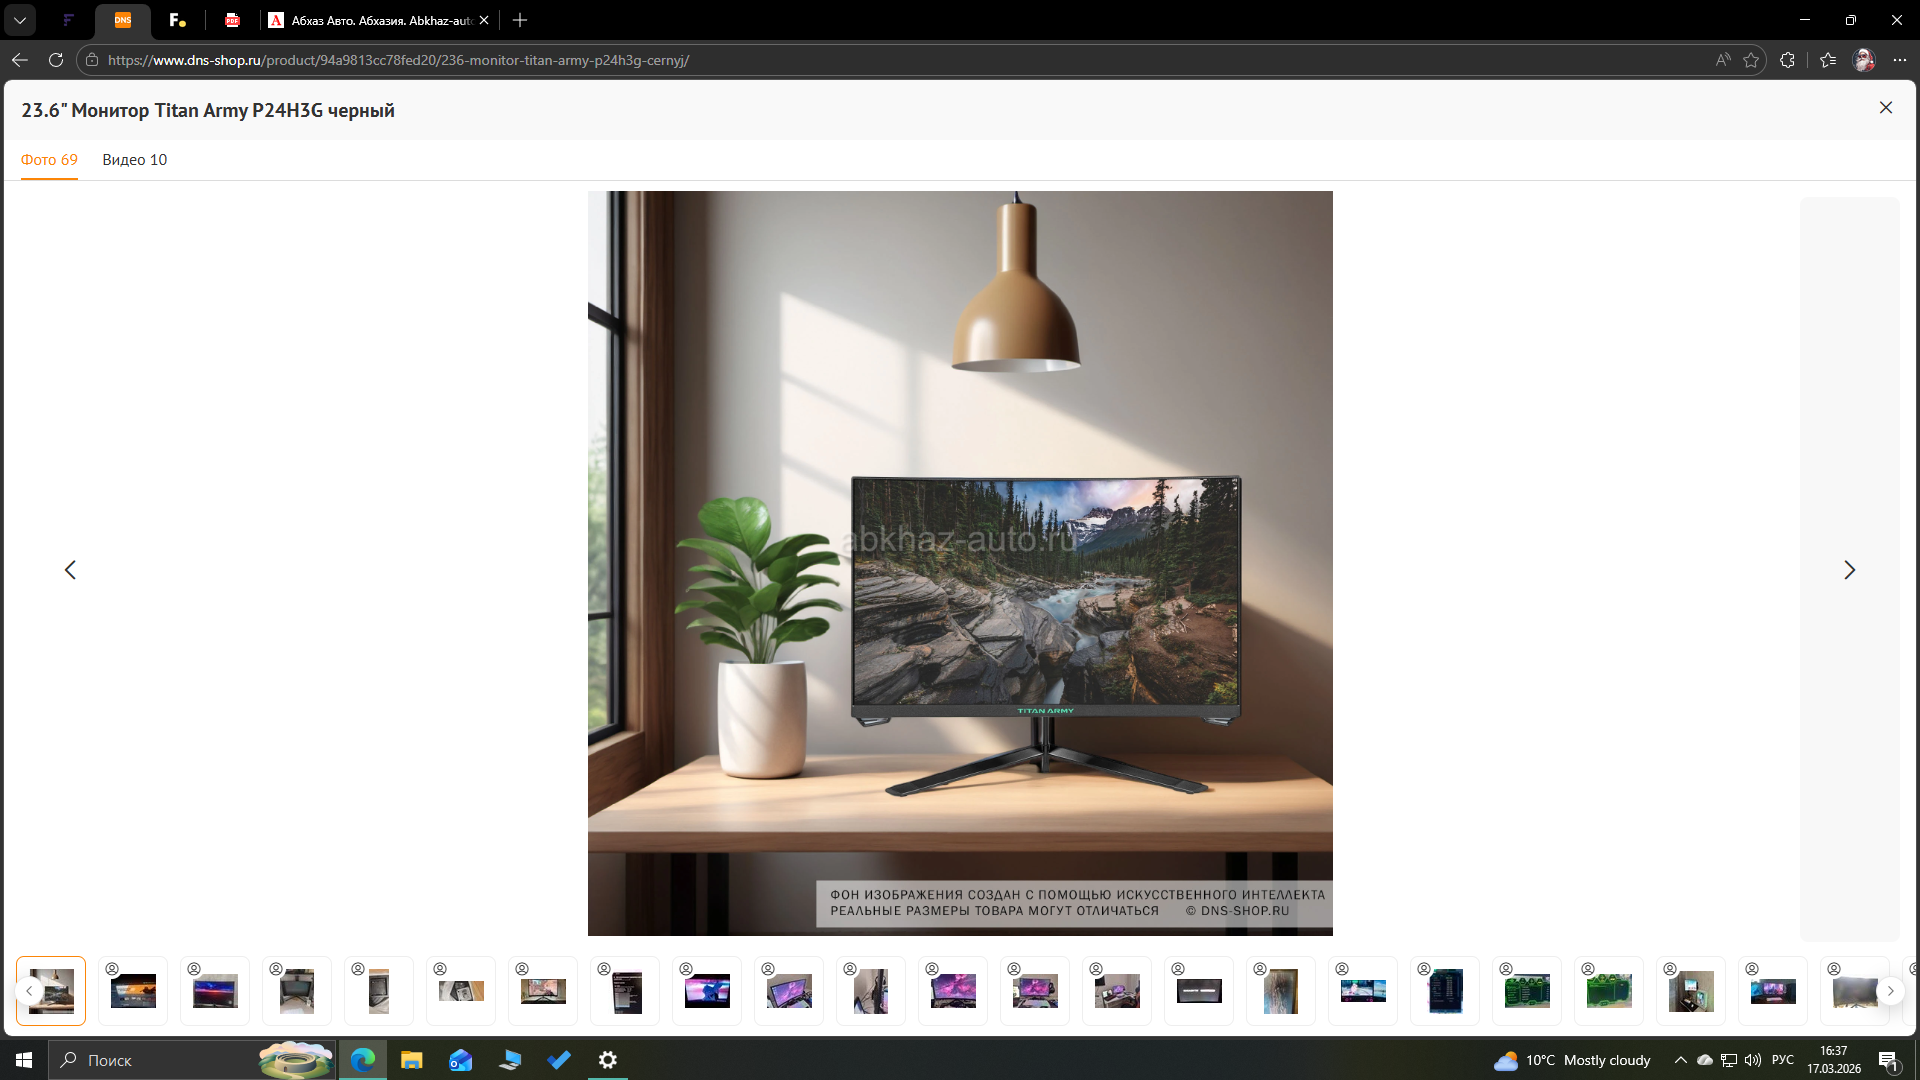Refresh the current page
Viewport: 1920px width, 1080px height.
click(56, 60)
